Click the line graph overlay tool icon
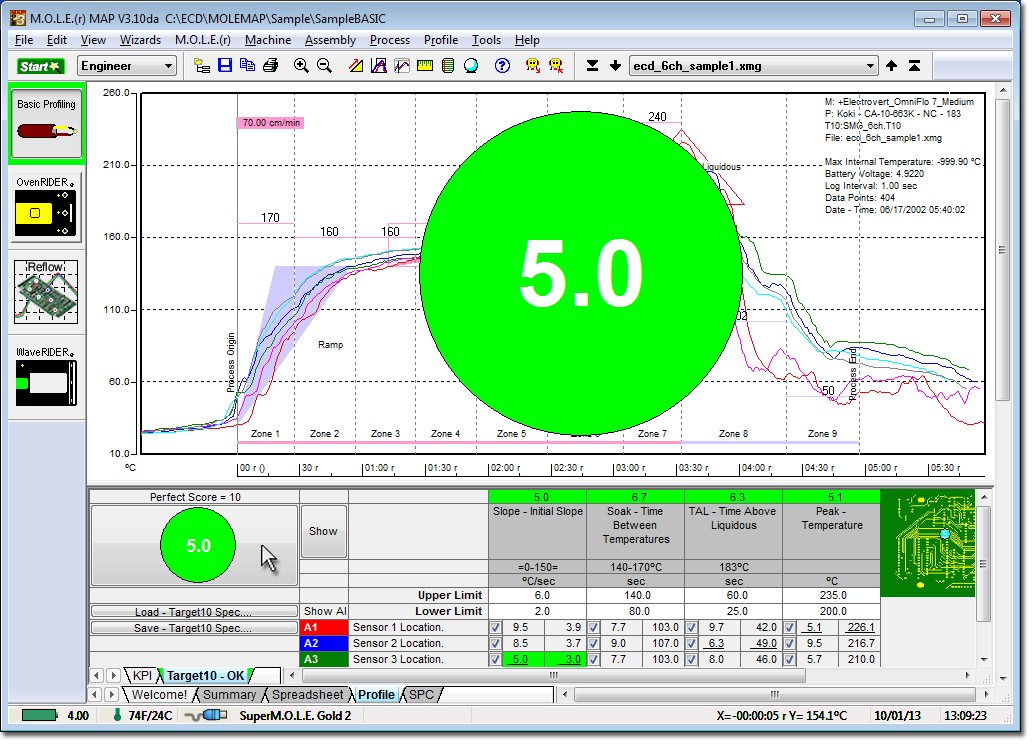This screenshot has width=1034, height=748. click(x=402, y=66)
